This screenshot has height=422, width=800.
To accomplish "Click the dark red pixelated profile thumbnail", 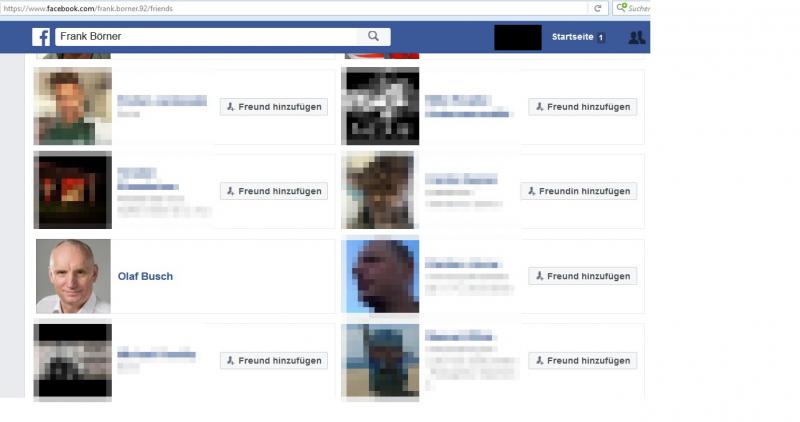I will (72, 191).
